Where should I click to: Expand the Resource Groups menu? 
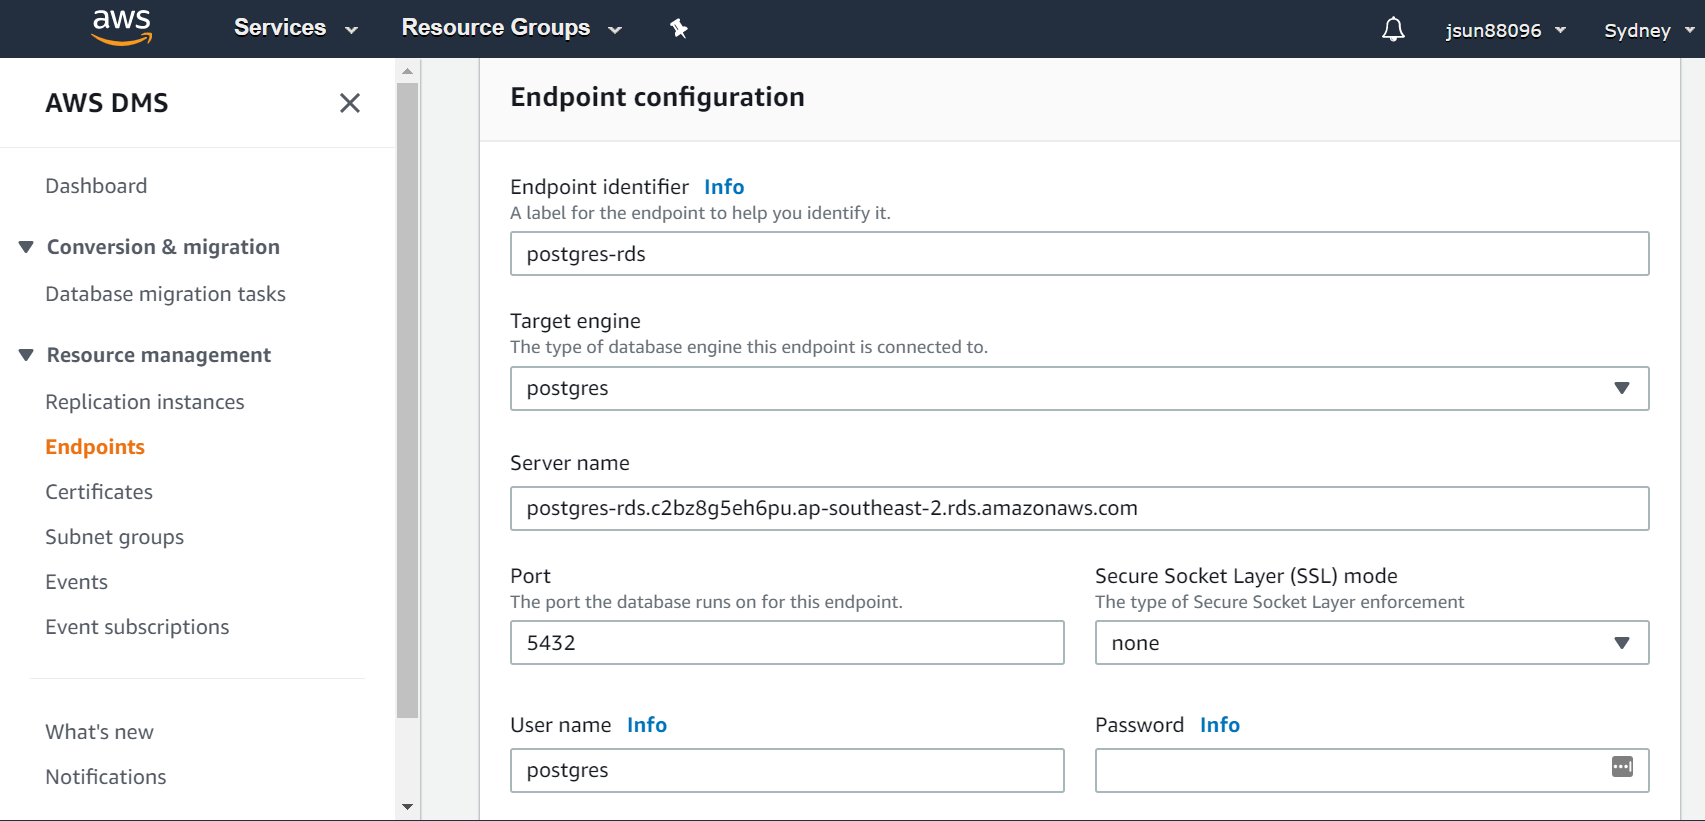[511, 28]
